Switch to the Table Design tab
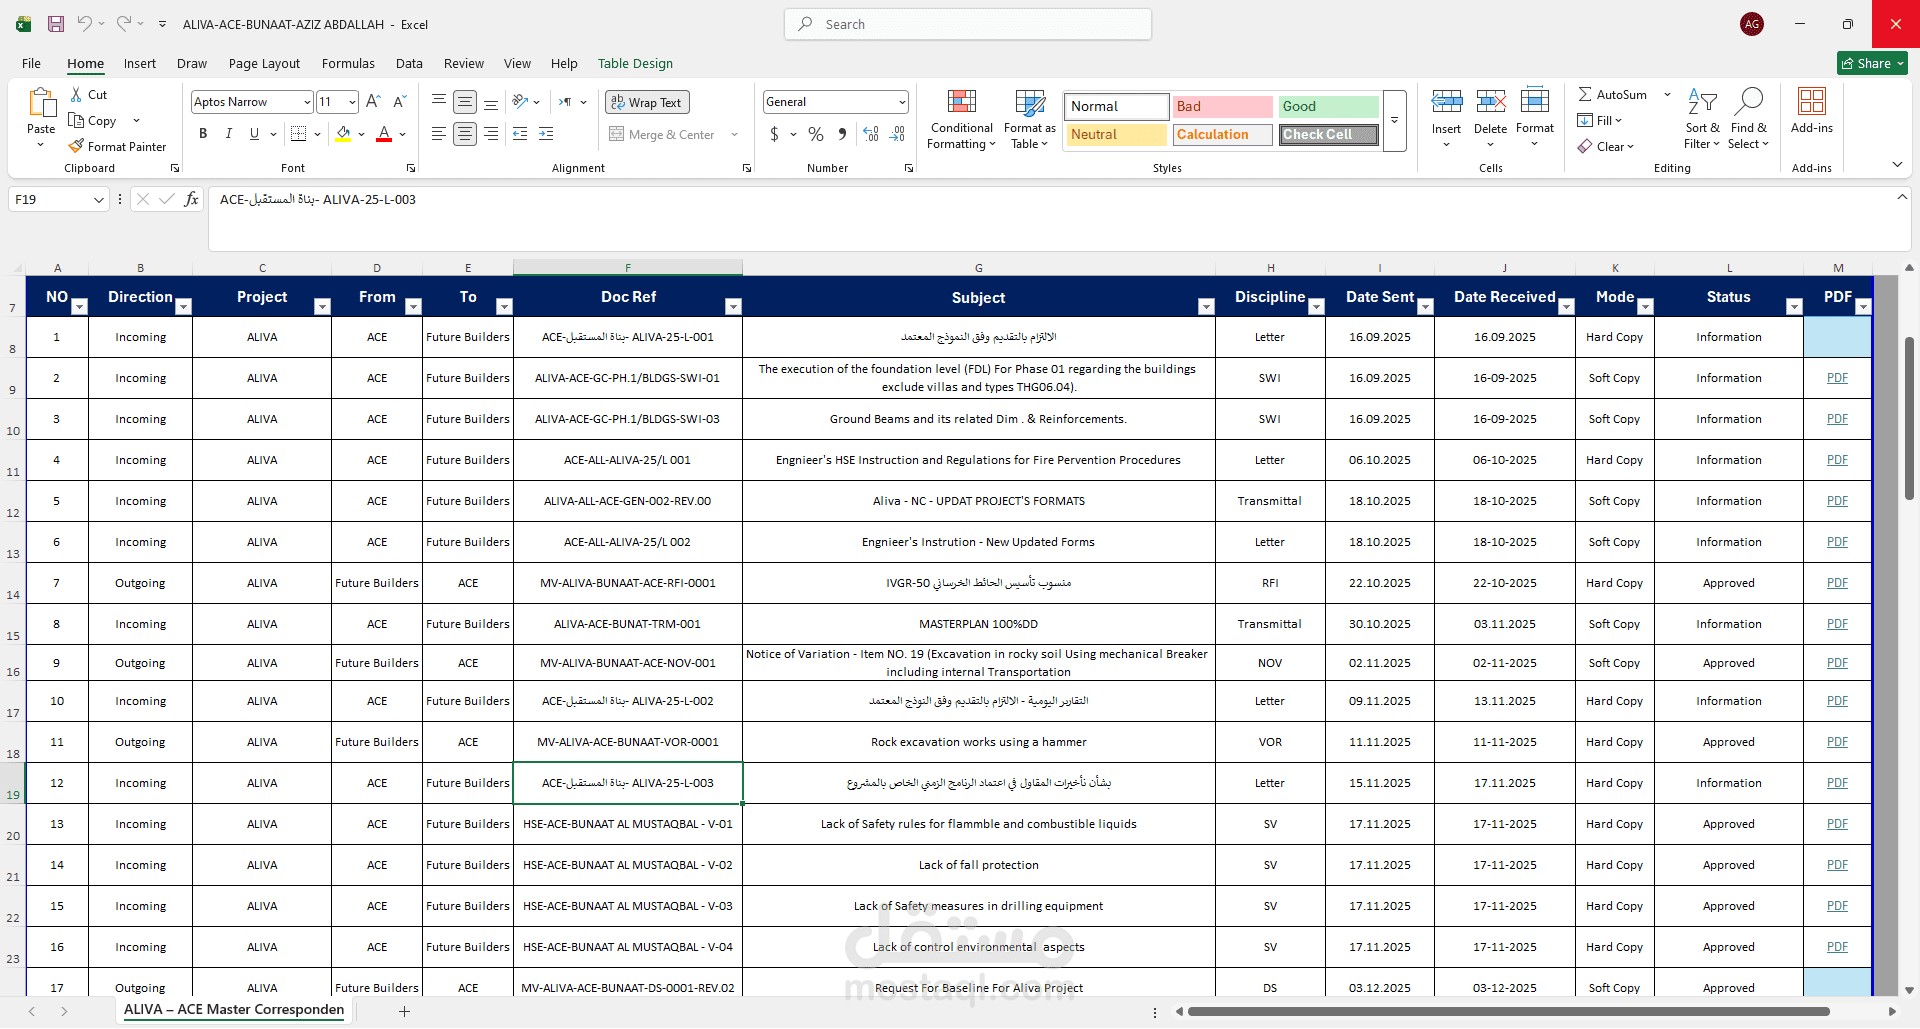Viewport: 1920px width, 1029px height. (x=635, y=63)
